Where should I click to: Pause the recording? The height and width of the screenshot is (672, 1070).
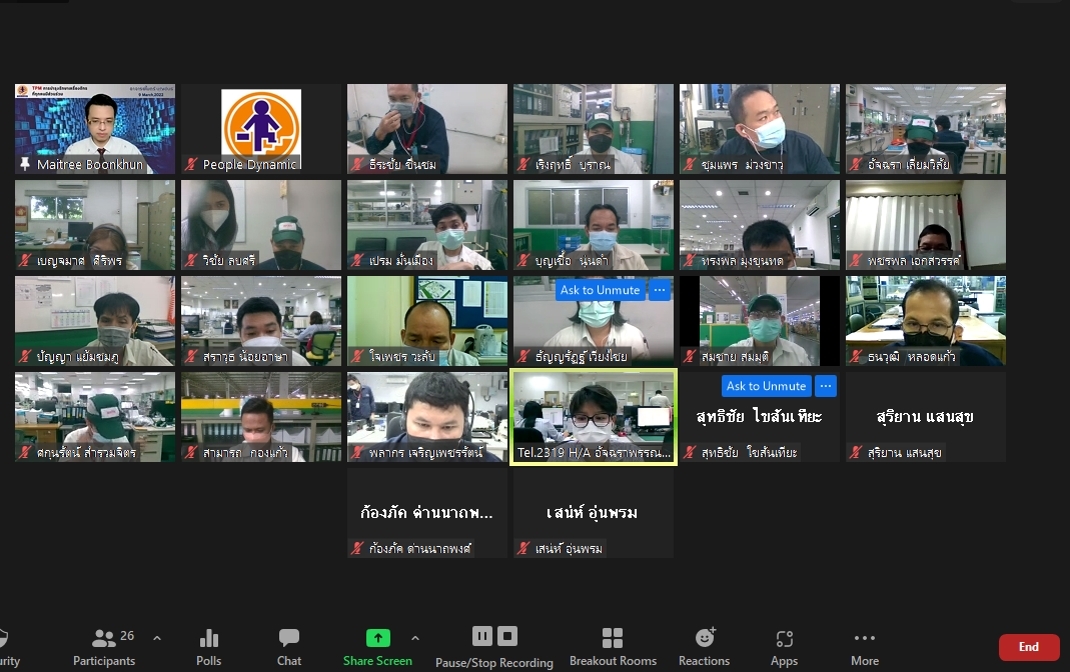click(x=482, y=636)
